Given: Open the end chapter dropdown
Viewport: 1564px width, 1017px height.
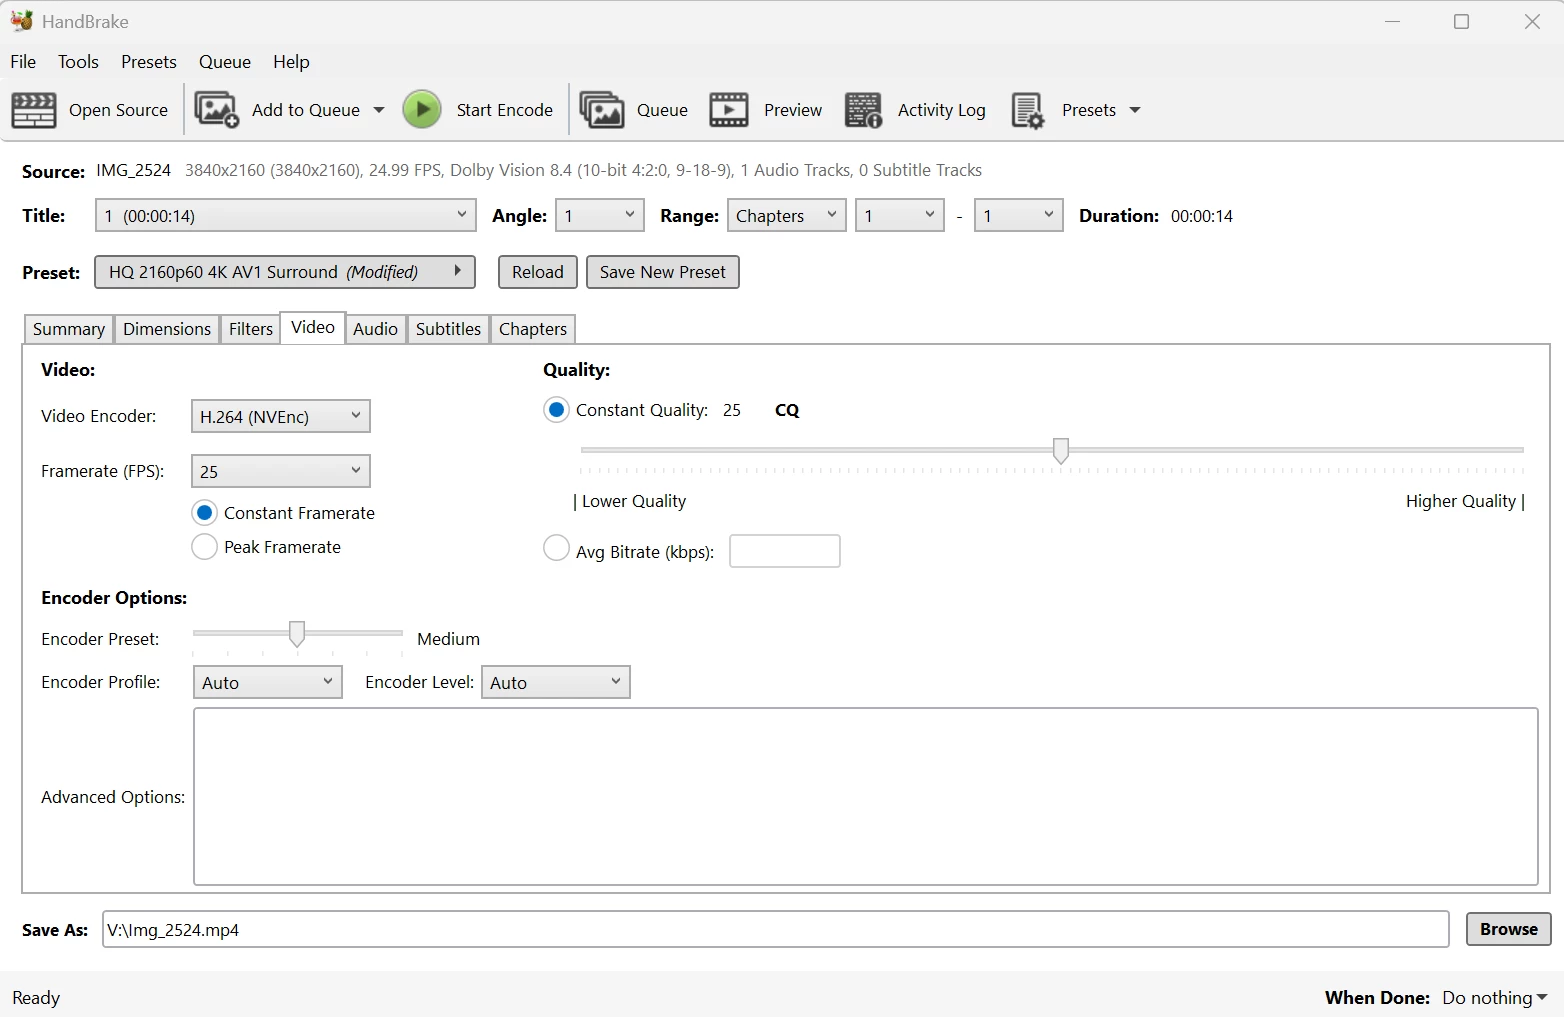Looking at the screenshot, I should [x=1018, y=215].
